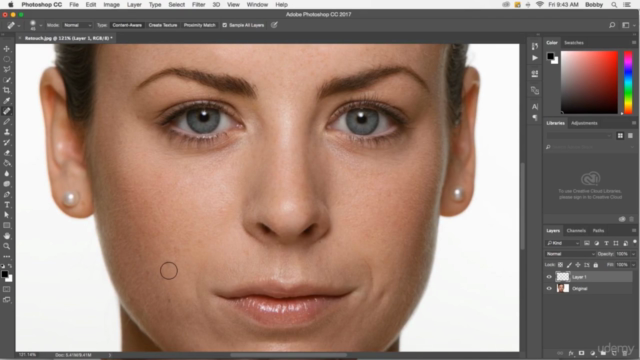Toggle Quick Mask mode
The image size is (640, 360).
click(x=7, y=289)
